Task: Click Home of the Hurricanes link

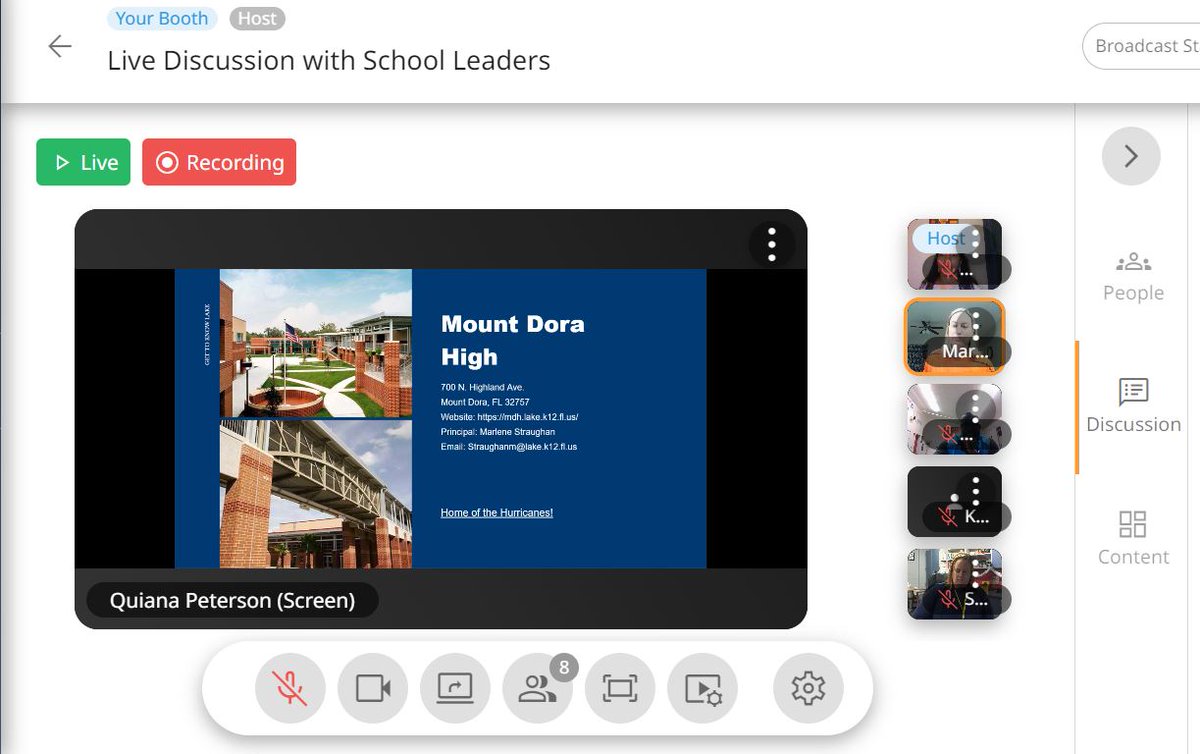Action: 497,513
